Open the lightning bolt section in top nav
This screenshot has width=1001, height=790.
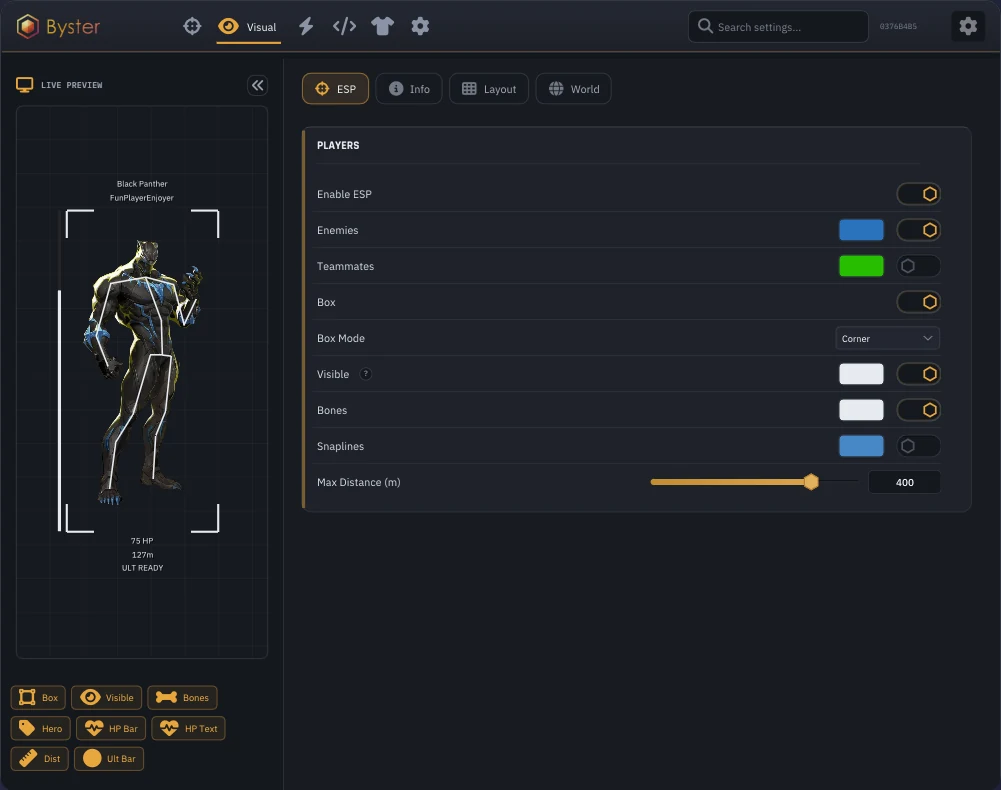point(306,26)
